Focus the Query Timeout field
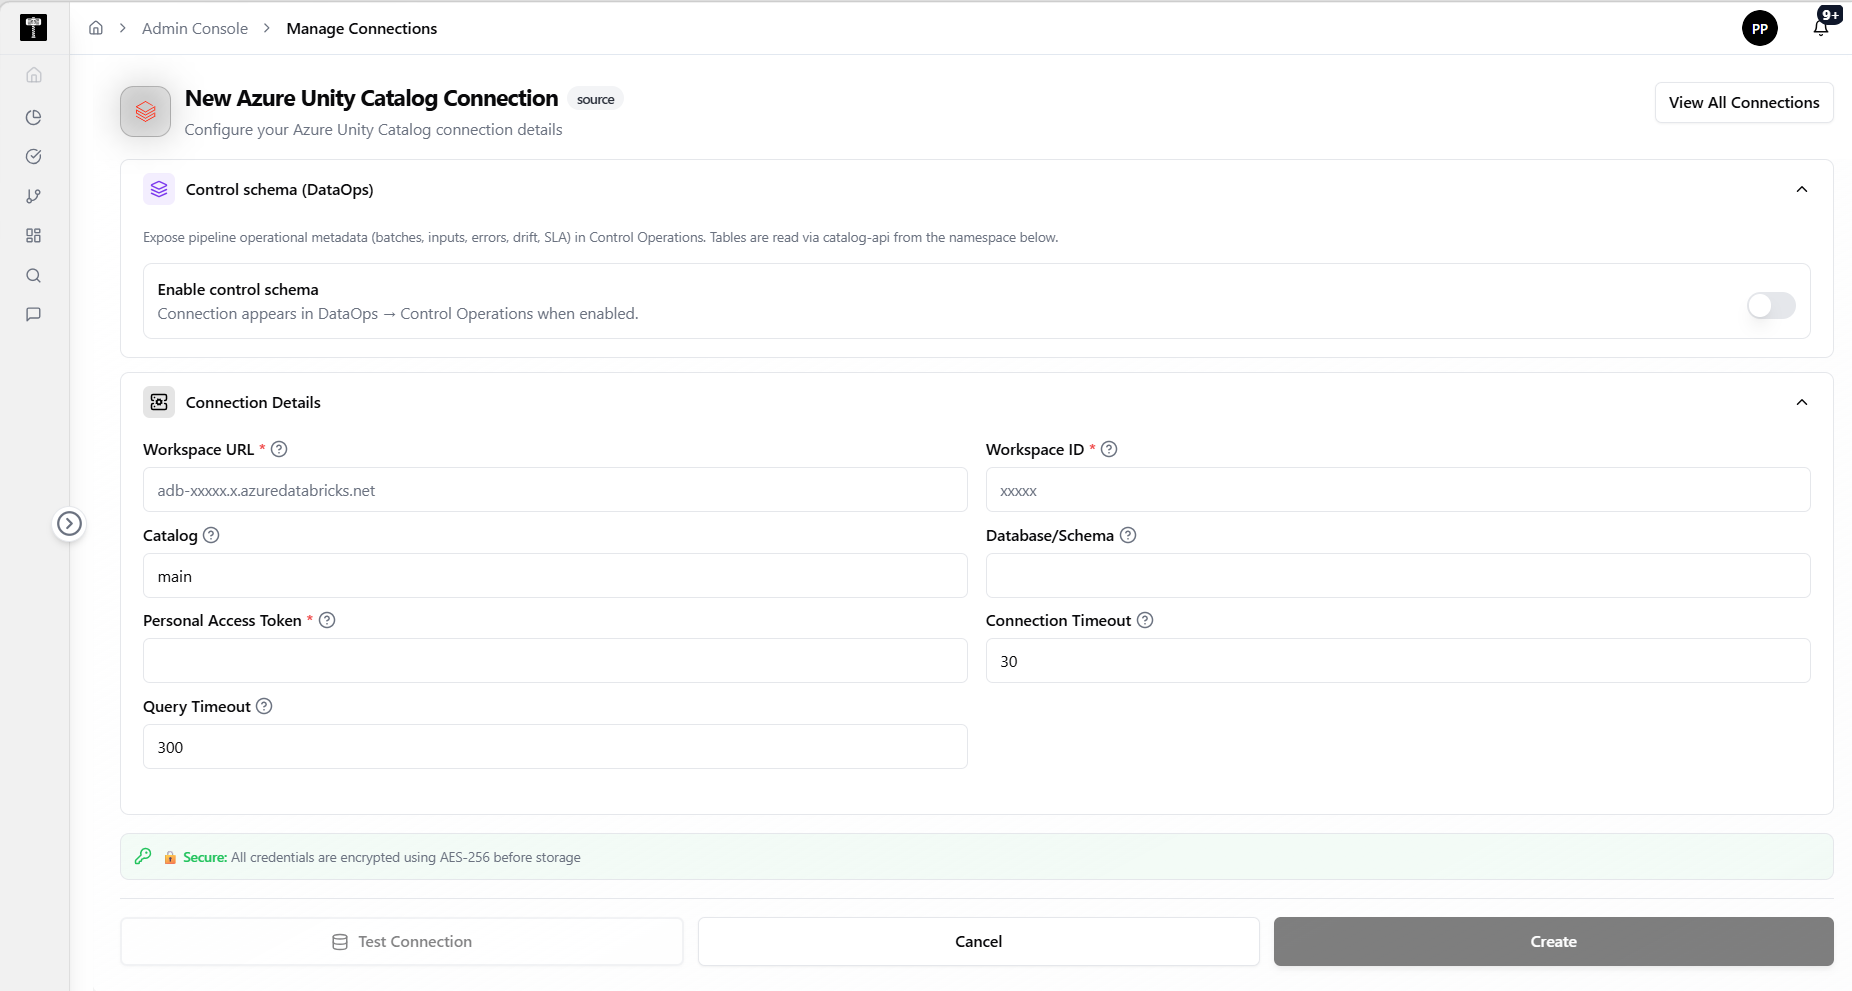The width and height of the screenshot is (1852, 991). pyautogui.click(x=555, y=747)
